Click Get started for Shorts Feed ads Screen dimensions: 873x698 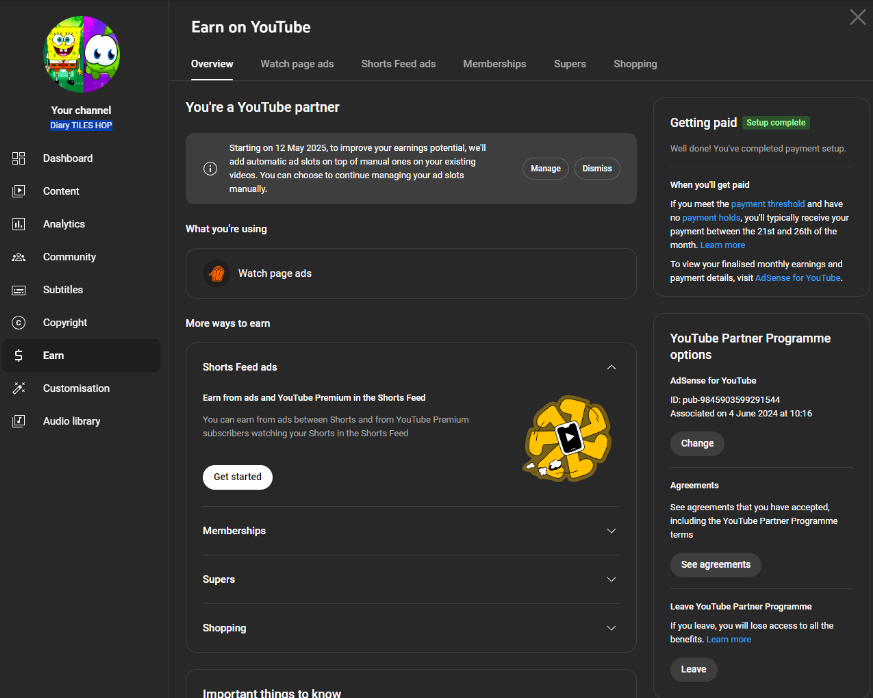tap(238, 477)
